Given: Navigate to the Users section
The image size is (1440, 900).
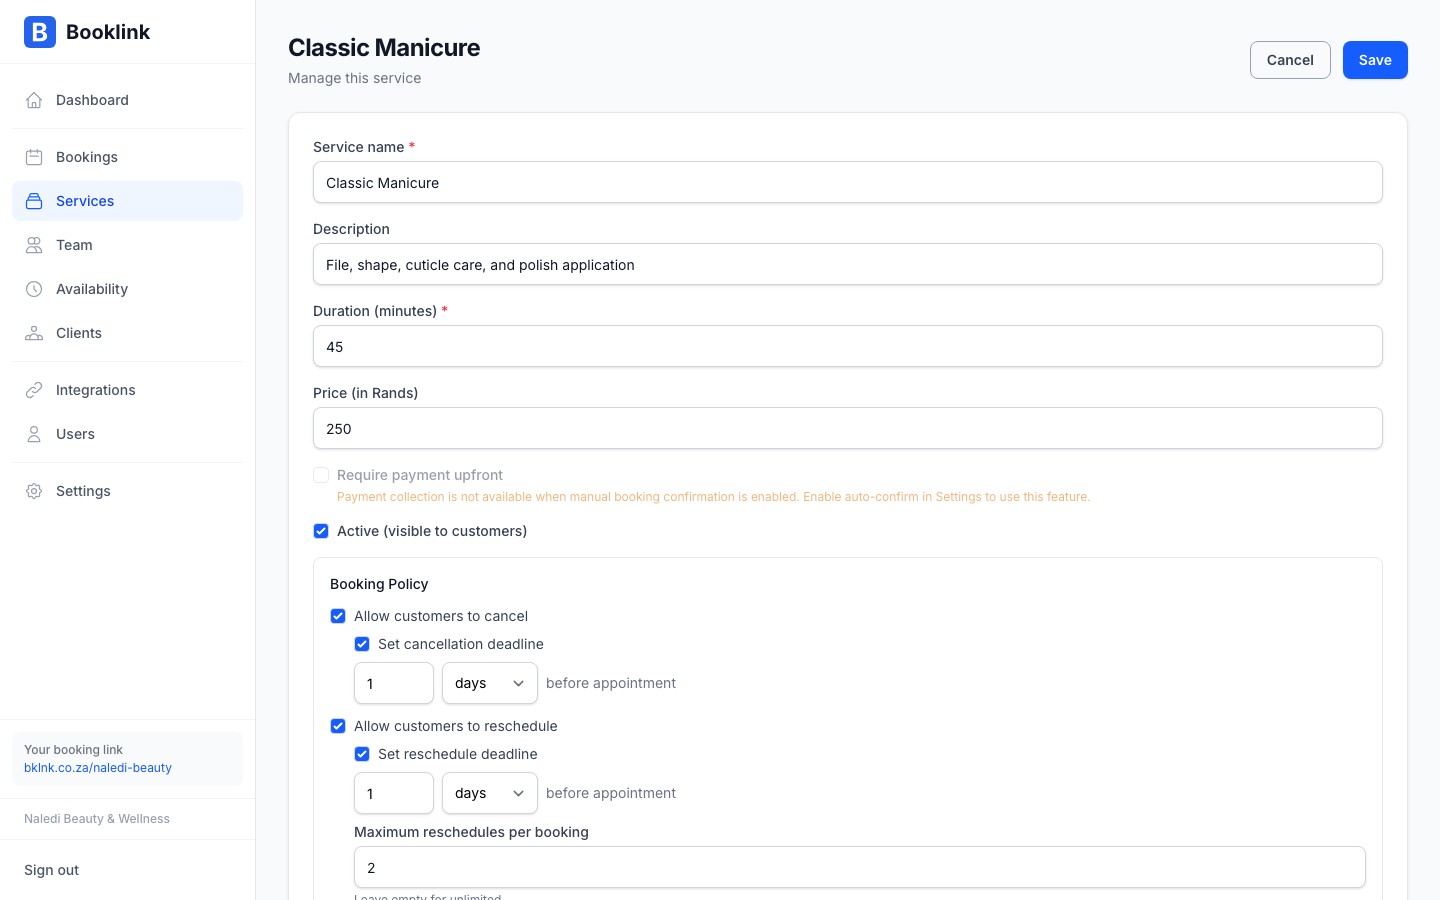Looking at the screenshot, I should [75, 434].
